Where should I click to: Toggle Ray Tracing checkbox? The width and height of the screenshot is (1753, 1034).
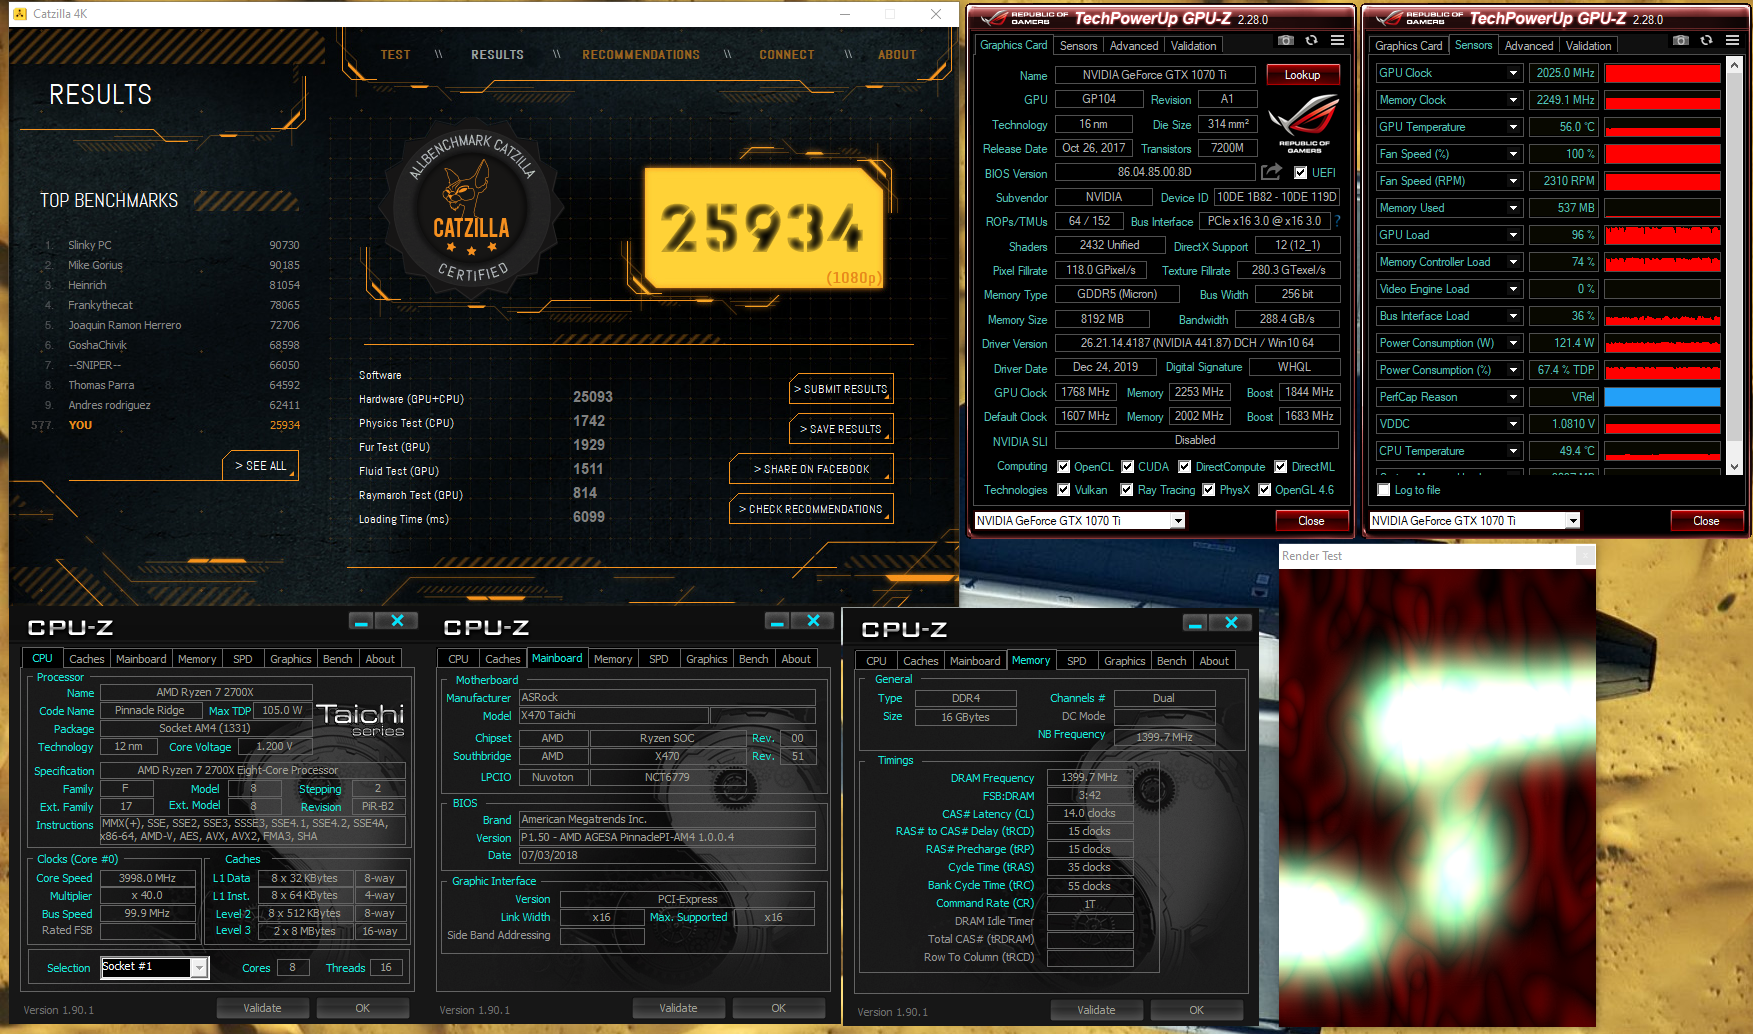[x=1127, y=490]
